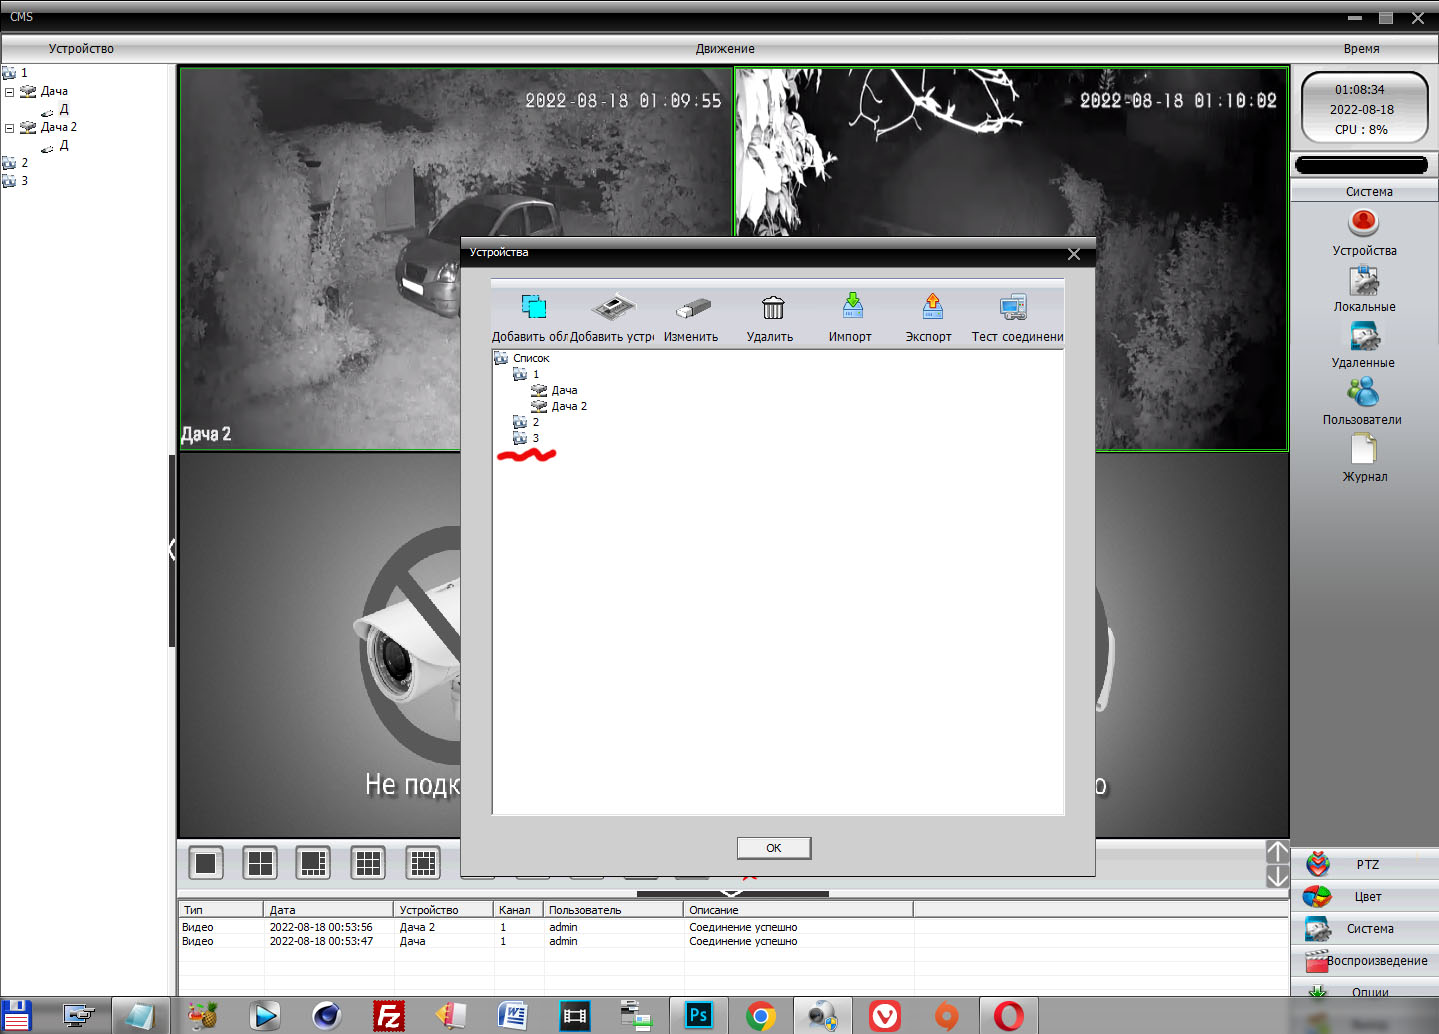Switch to the single-view layout
This screenshot has width=1439, height=1034.
click(x=206, y=863)
